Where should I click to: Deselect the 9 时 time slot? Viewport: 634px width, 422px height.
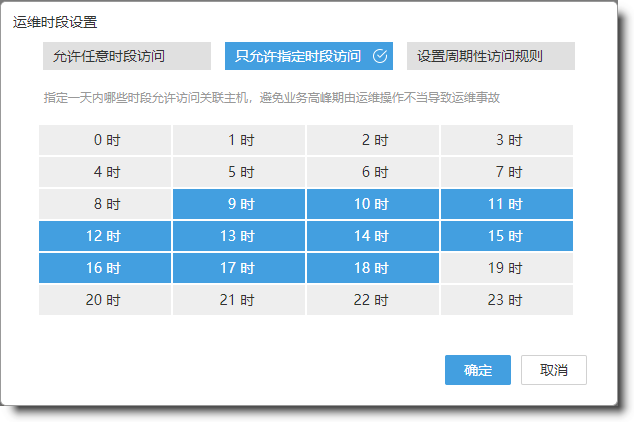(240, 204)
